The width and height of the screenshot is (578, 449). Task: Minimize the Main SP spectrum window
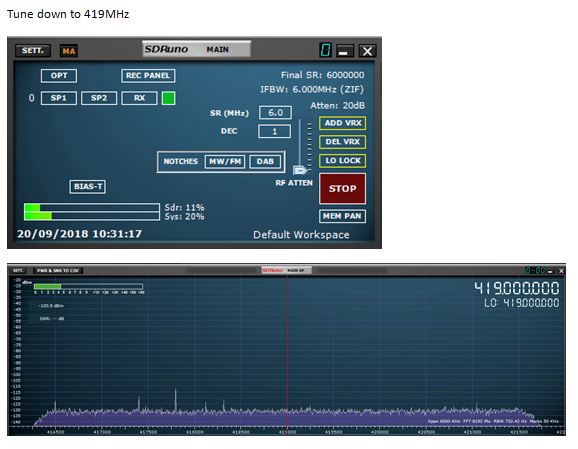coord(550,271)
